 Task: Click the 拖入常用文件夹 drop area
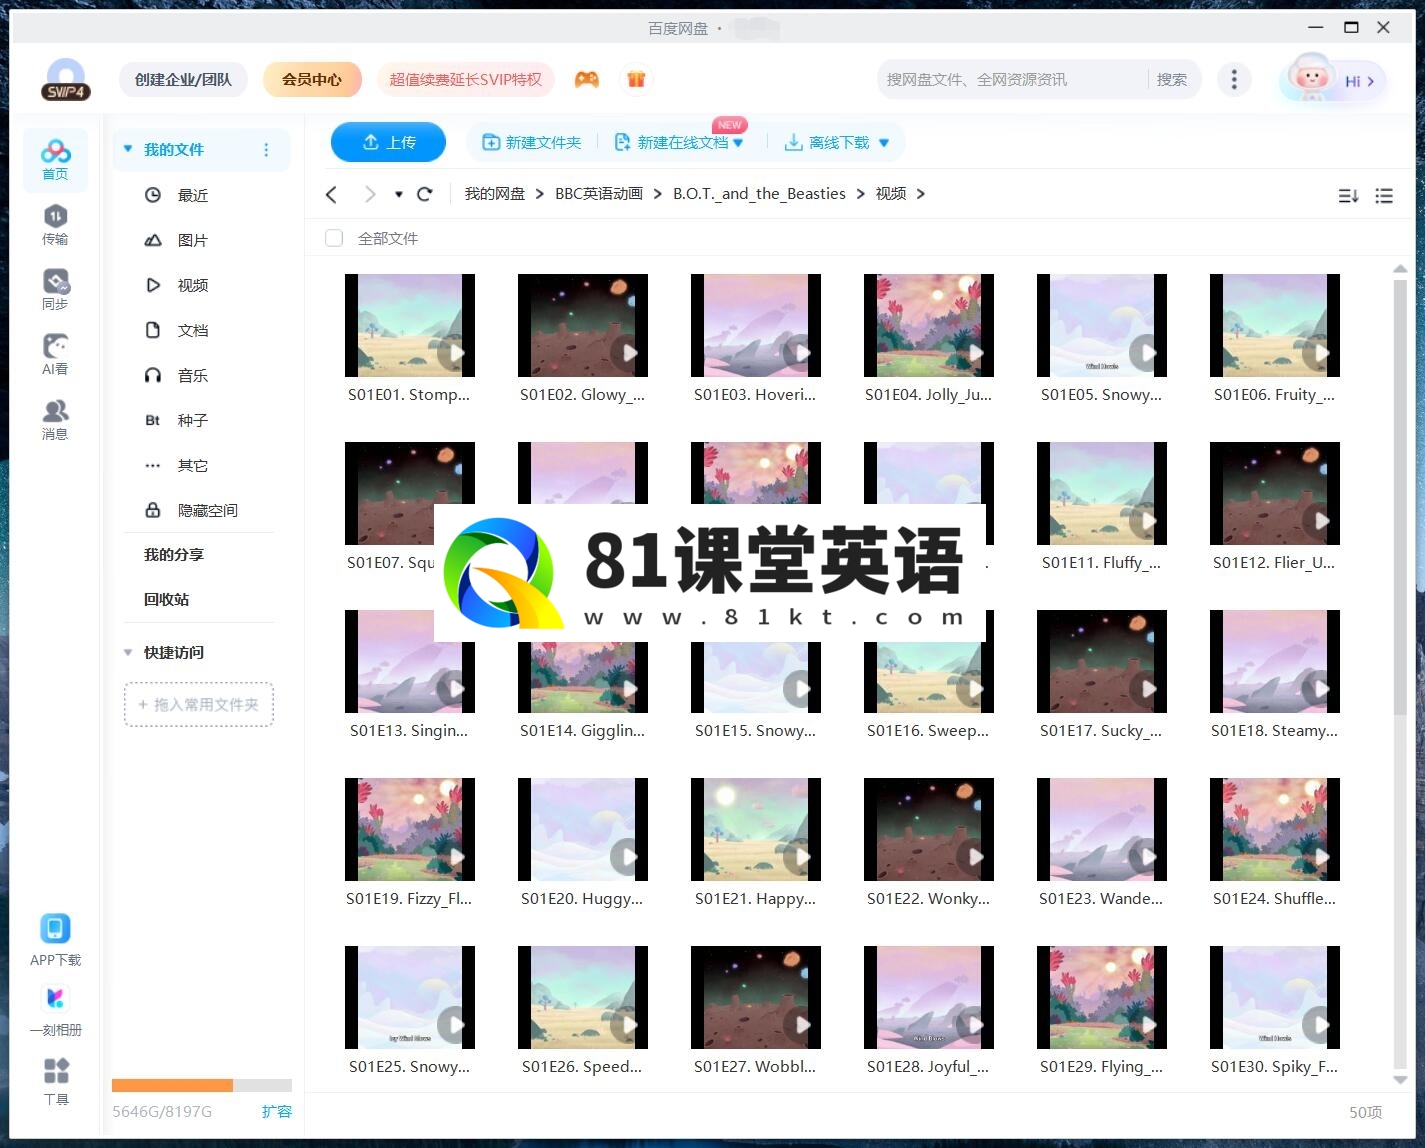click(199, 704)
